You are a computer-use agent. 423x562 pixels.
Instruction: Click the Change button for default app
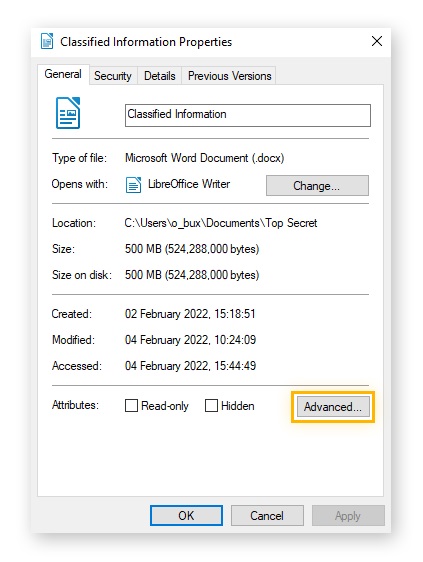[317, 185]
